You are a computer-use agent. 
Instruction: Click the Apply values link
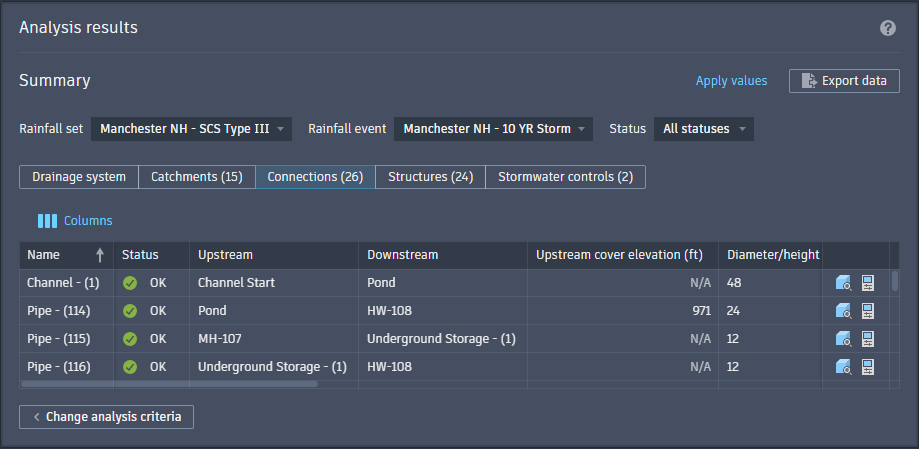pyautogui.click(x=732, y=81)
